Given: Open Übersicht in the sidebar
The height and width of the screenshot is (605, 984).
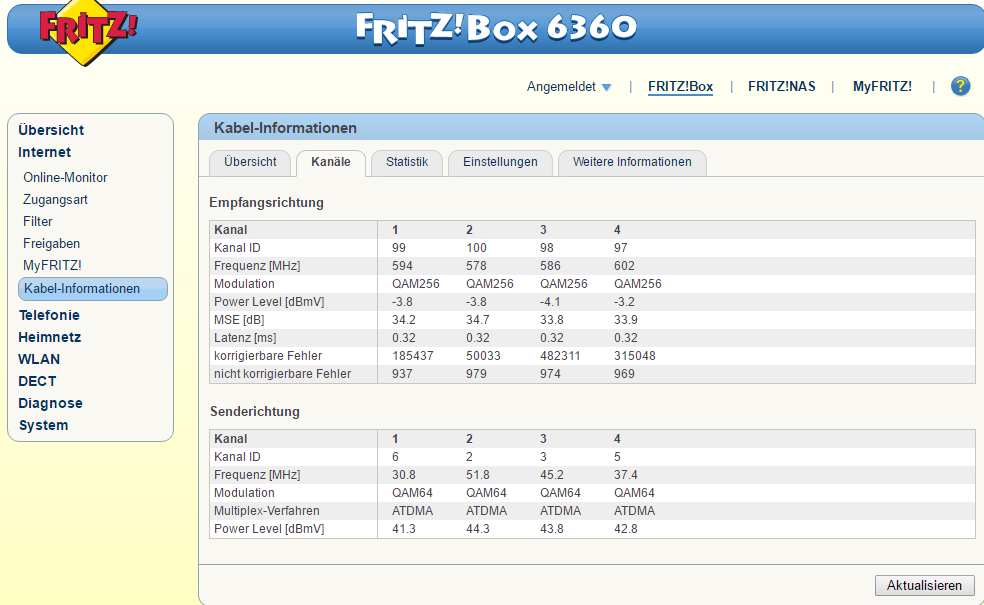Looking at the screenshot, I should tap(51, 130).
